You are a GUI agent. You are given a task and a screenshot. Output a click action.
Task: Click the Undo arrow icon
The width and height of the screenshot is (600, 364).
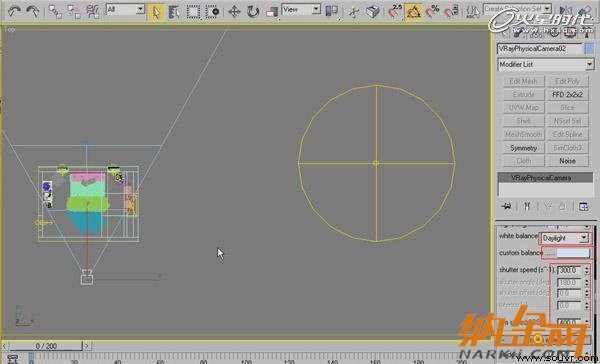point(14,11)
